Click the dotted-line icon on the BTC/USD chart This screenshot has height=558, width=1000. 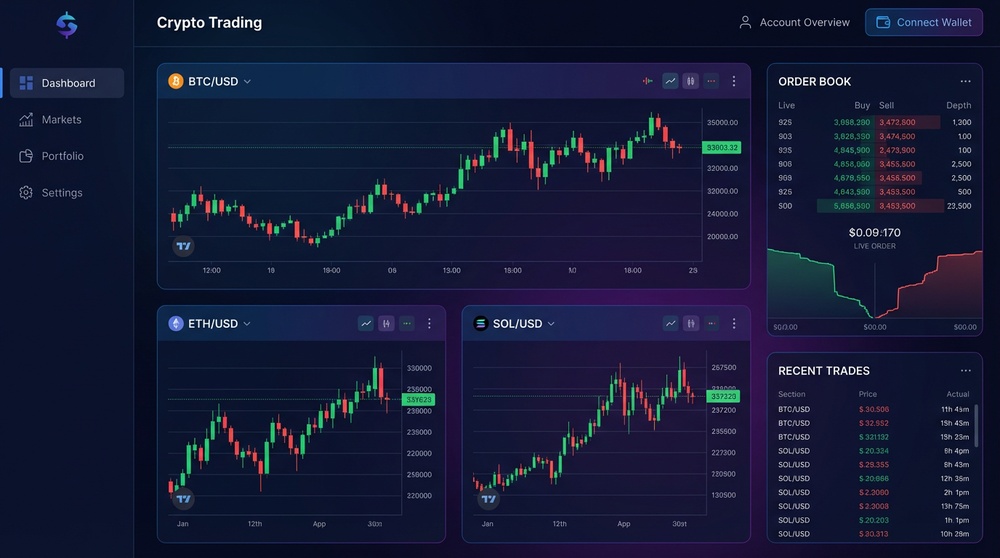coord(711,81)
